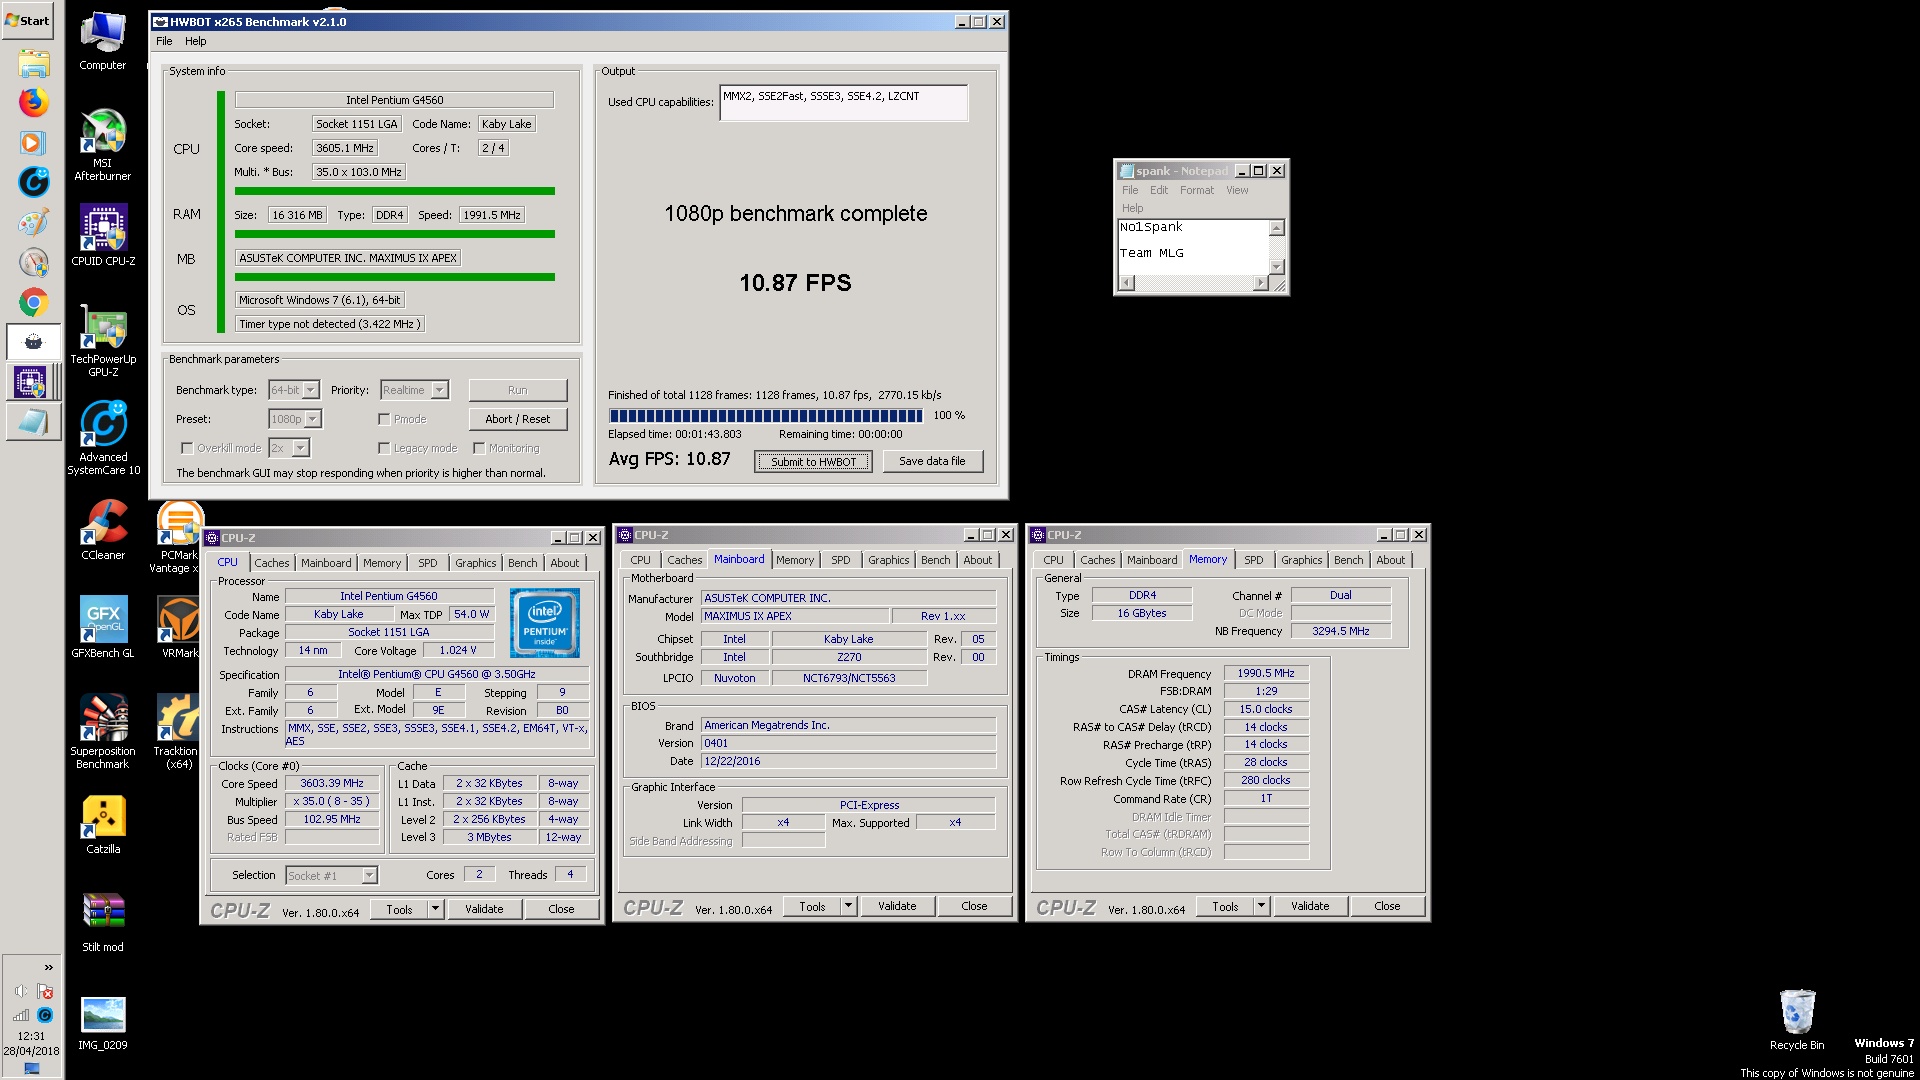The image size is (1920, 1080).
Task: Expand Tools arrow in Memory window
Action: [x=1261, y=906]
